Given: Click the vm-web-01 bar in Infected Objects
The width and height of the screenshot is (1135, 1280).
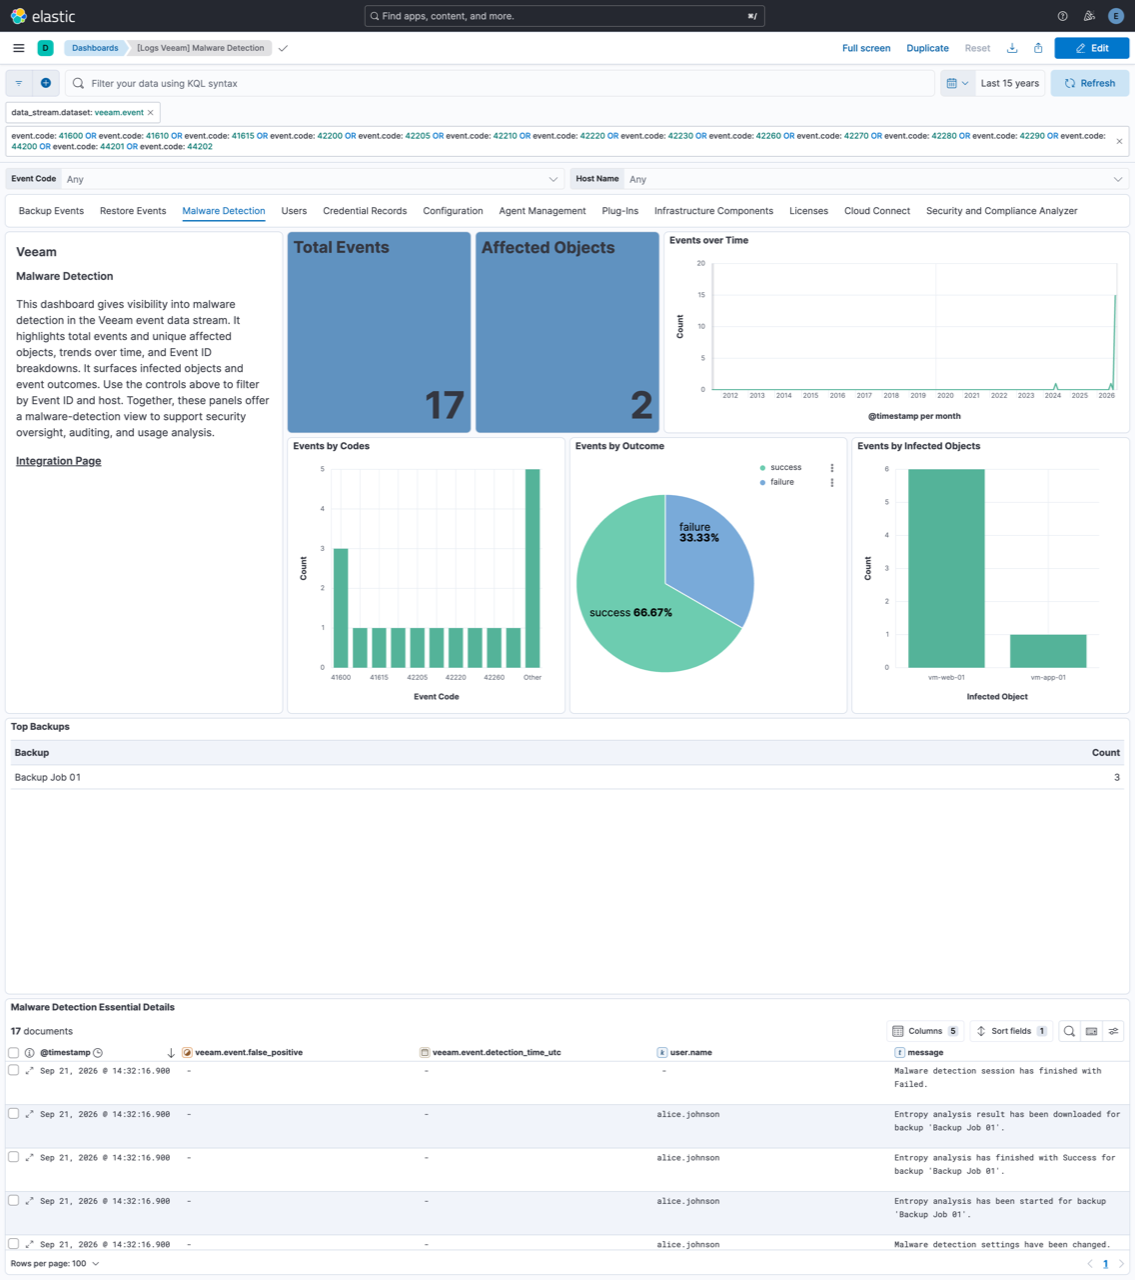Looking at the screenshot, I should click(x=946, y=568).
